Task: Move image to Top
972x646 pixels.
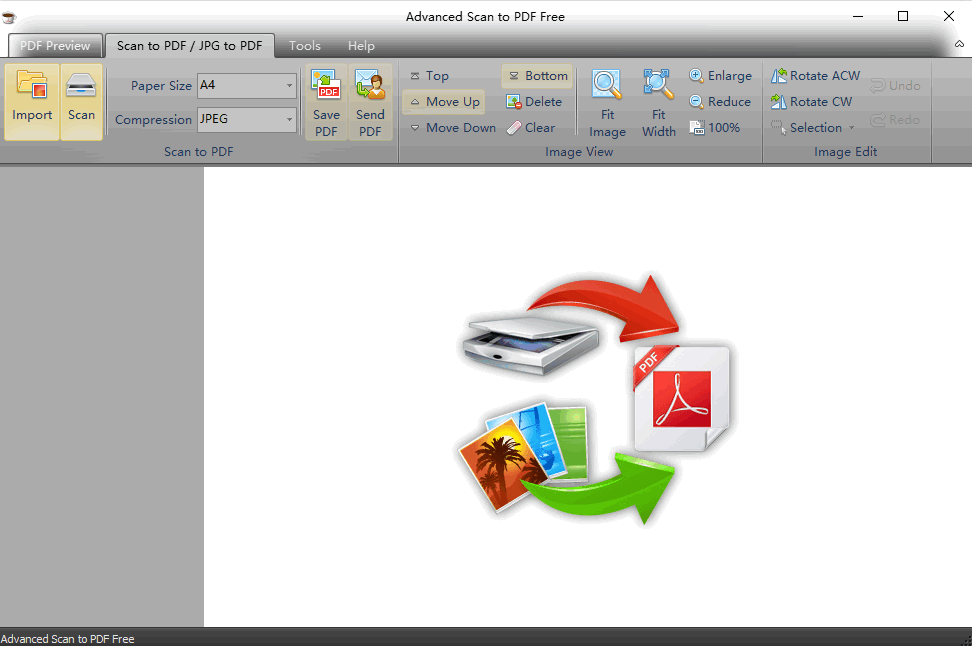Action: 429,76
